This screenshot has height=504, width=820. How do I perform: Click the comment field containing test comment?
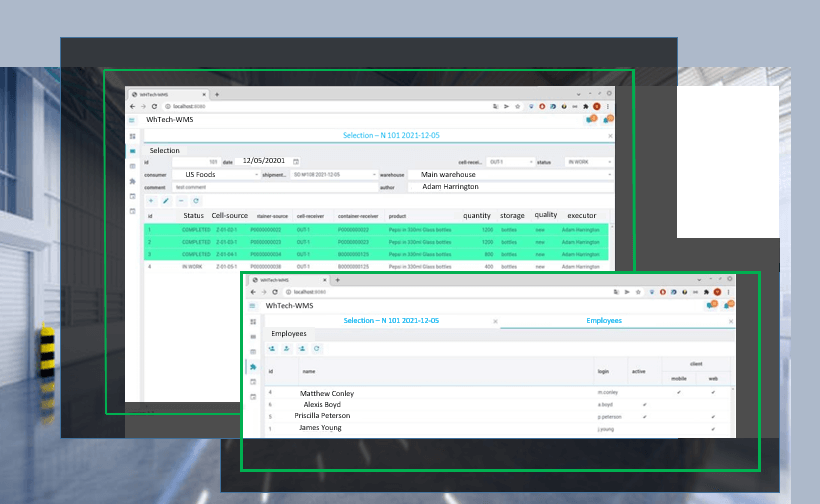coord(275,187)
